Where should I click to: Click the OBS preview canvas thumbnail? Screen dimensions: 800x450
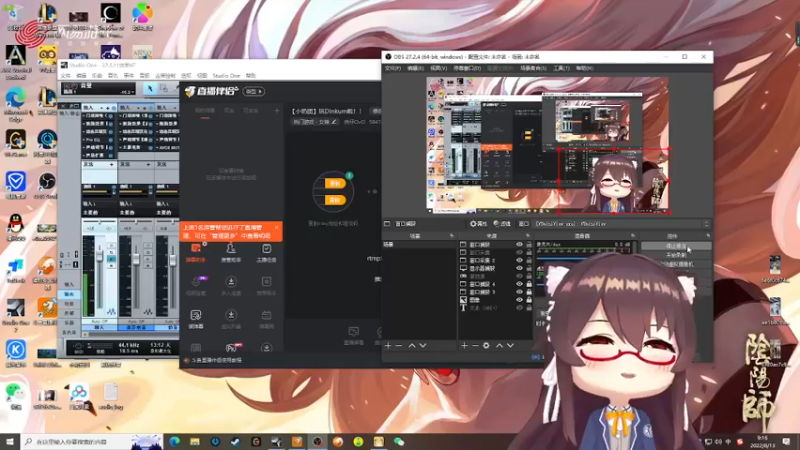click(547, 144)
